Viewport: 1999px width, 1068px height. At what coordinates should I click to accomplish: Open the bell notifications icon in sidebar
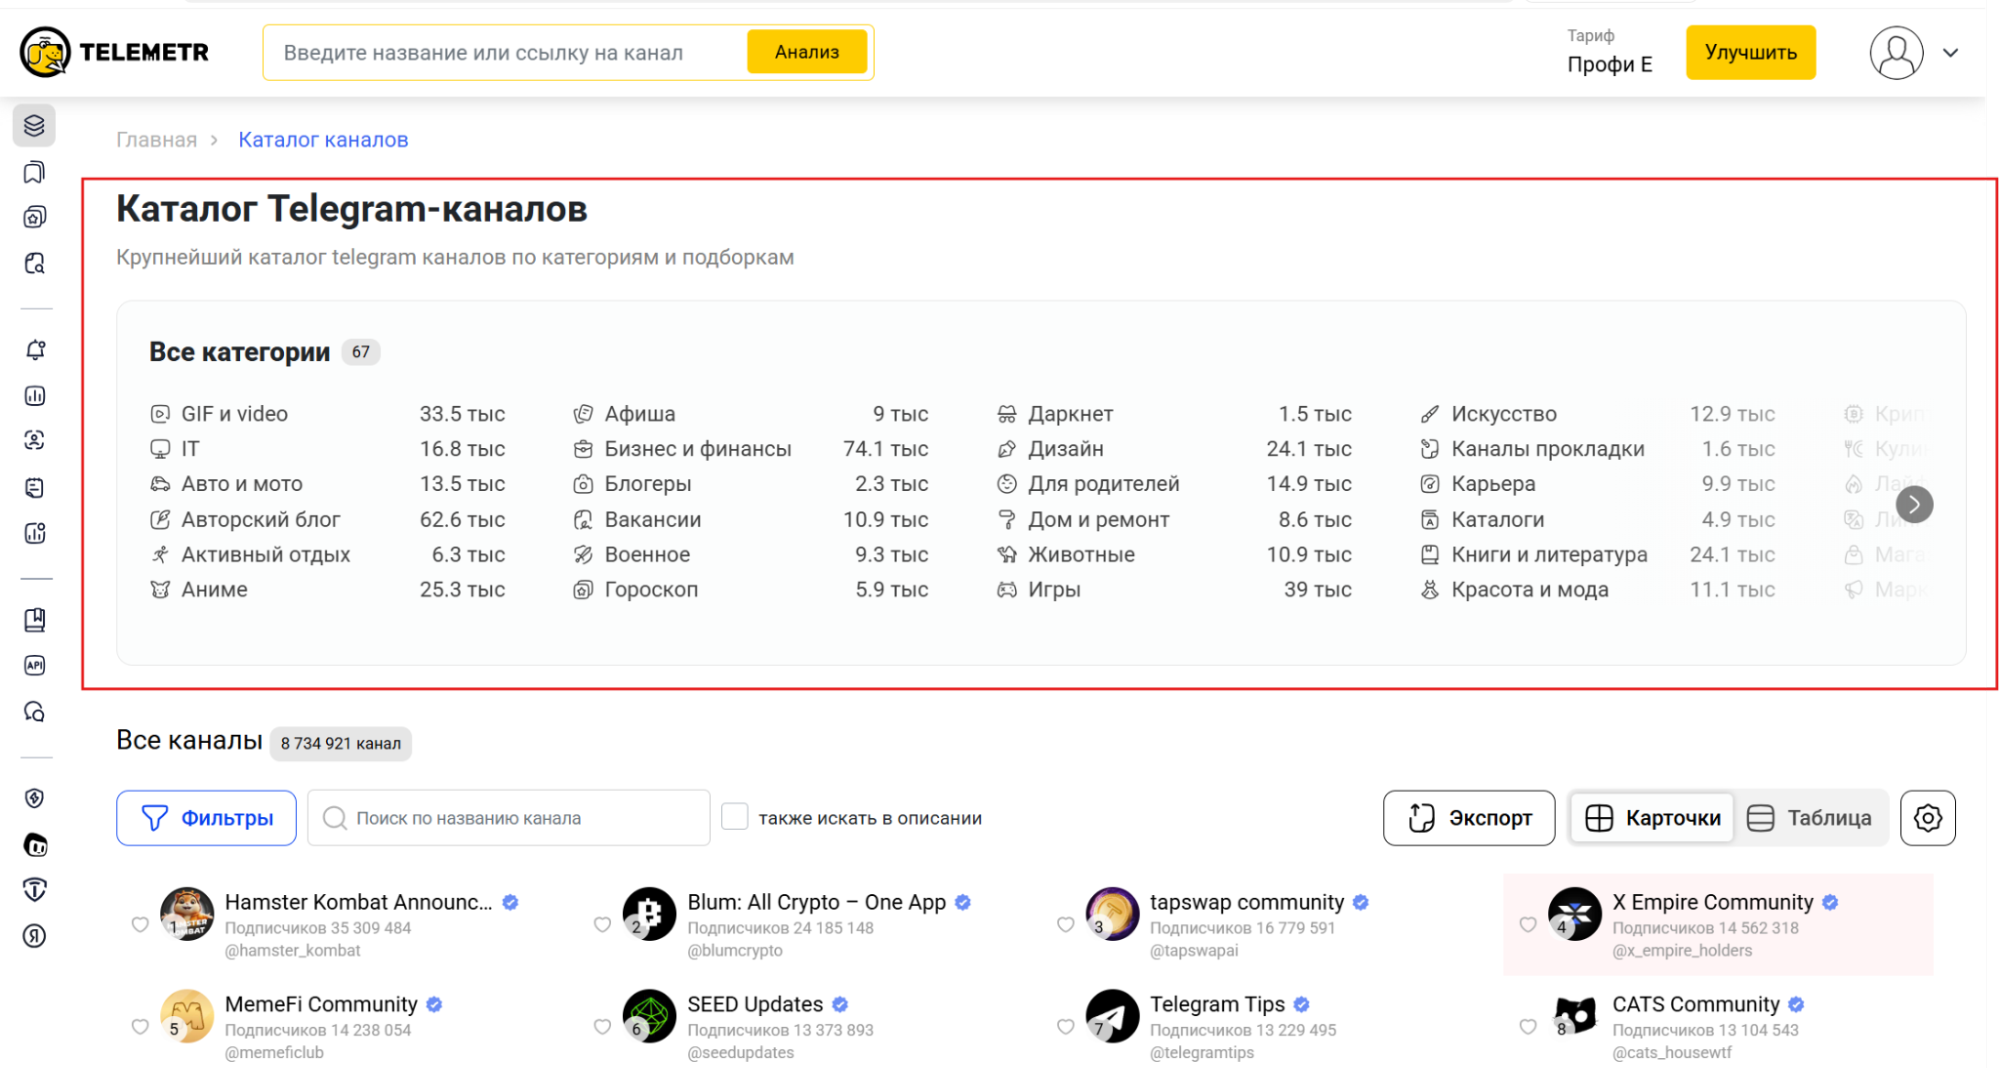[x=35, y=350]
